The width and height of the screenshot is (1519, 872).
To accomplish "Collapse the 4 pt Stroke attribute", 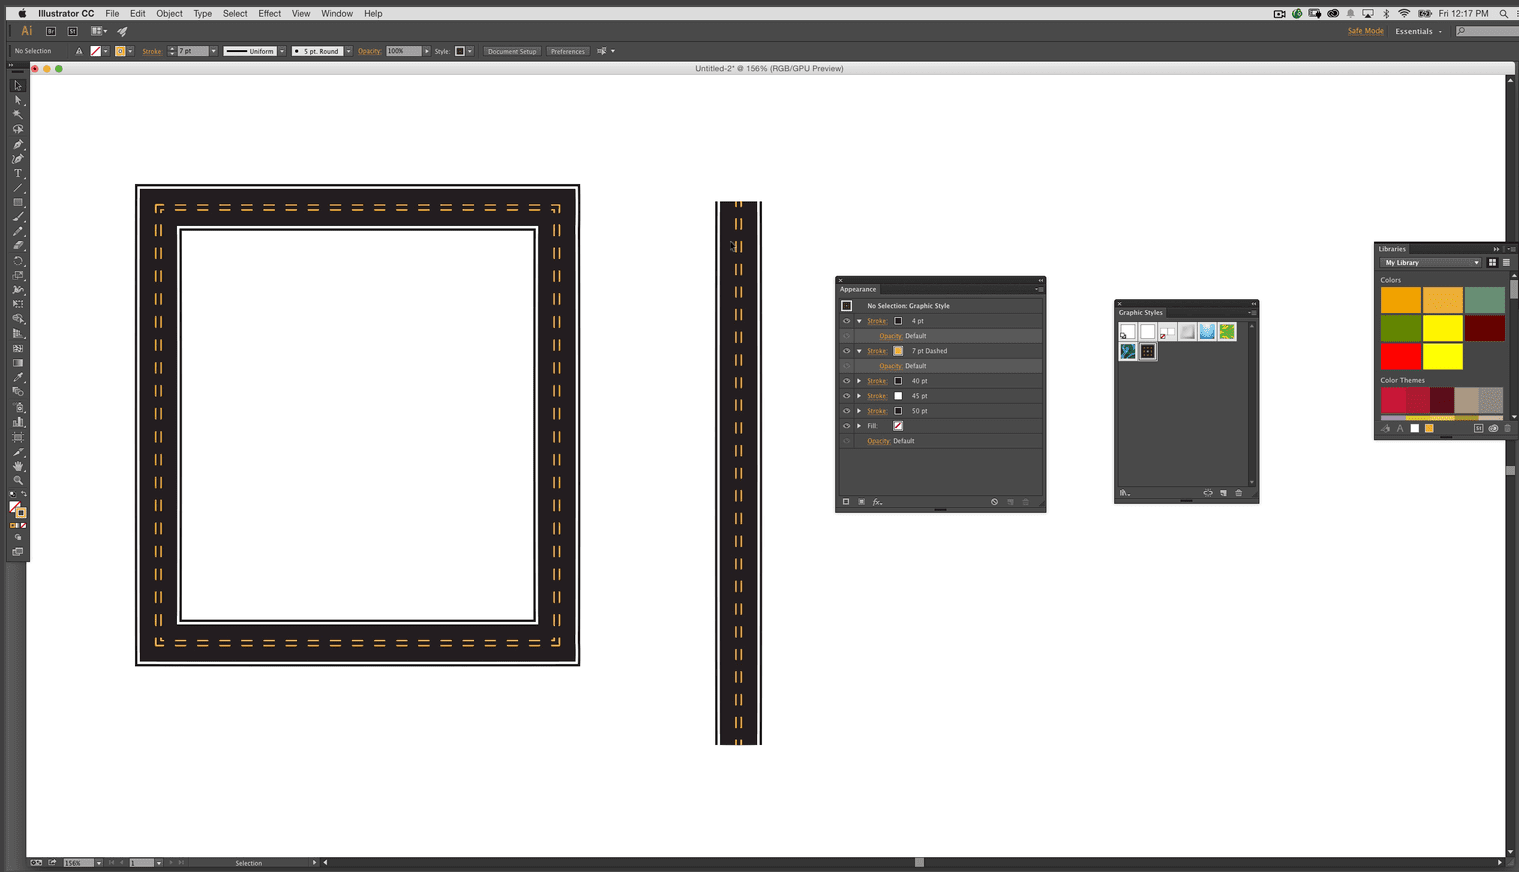I will (x=859, y=321).
